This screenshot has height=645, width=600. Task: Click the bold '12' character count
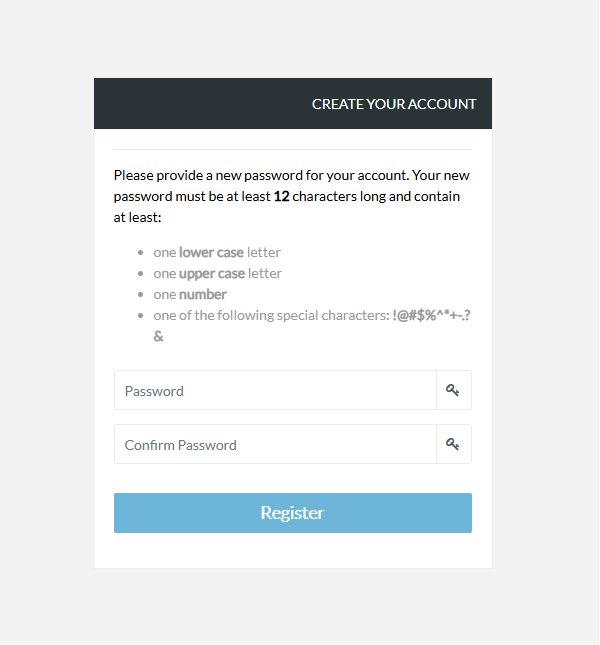pos(282,197)
